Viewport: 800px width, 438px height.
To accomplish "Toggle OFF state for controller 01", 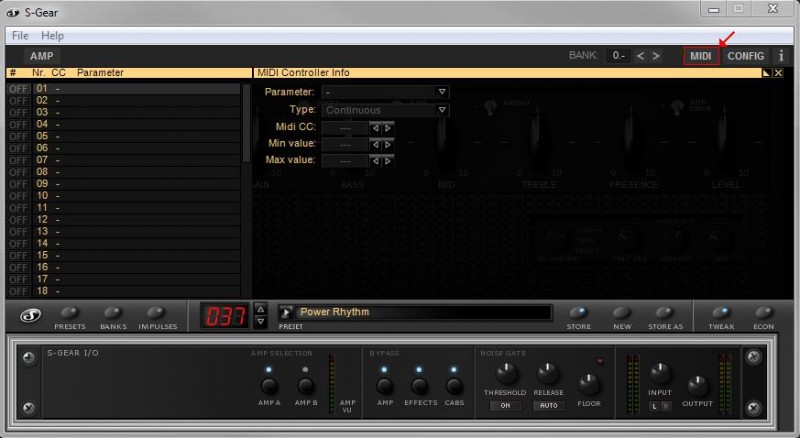I will coord(18,89).
